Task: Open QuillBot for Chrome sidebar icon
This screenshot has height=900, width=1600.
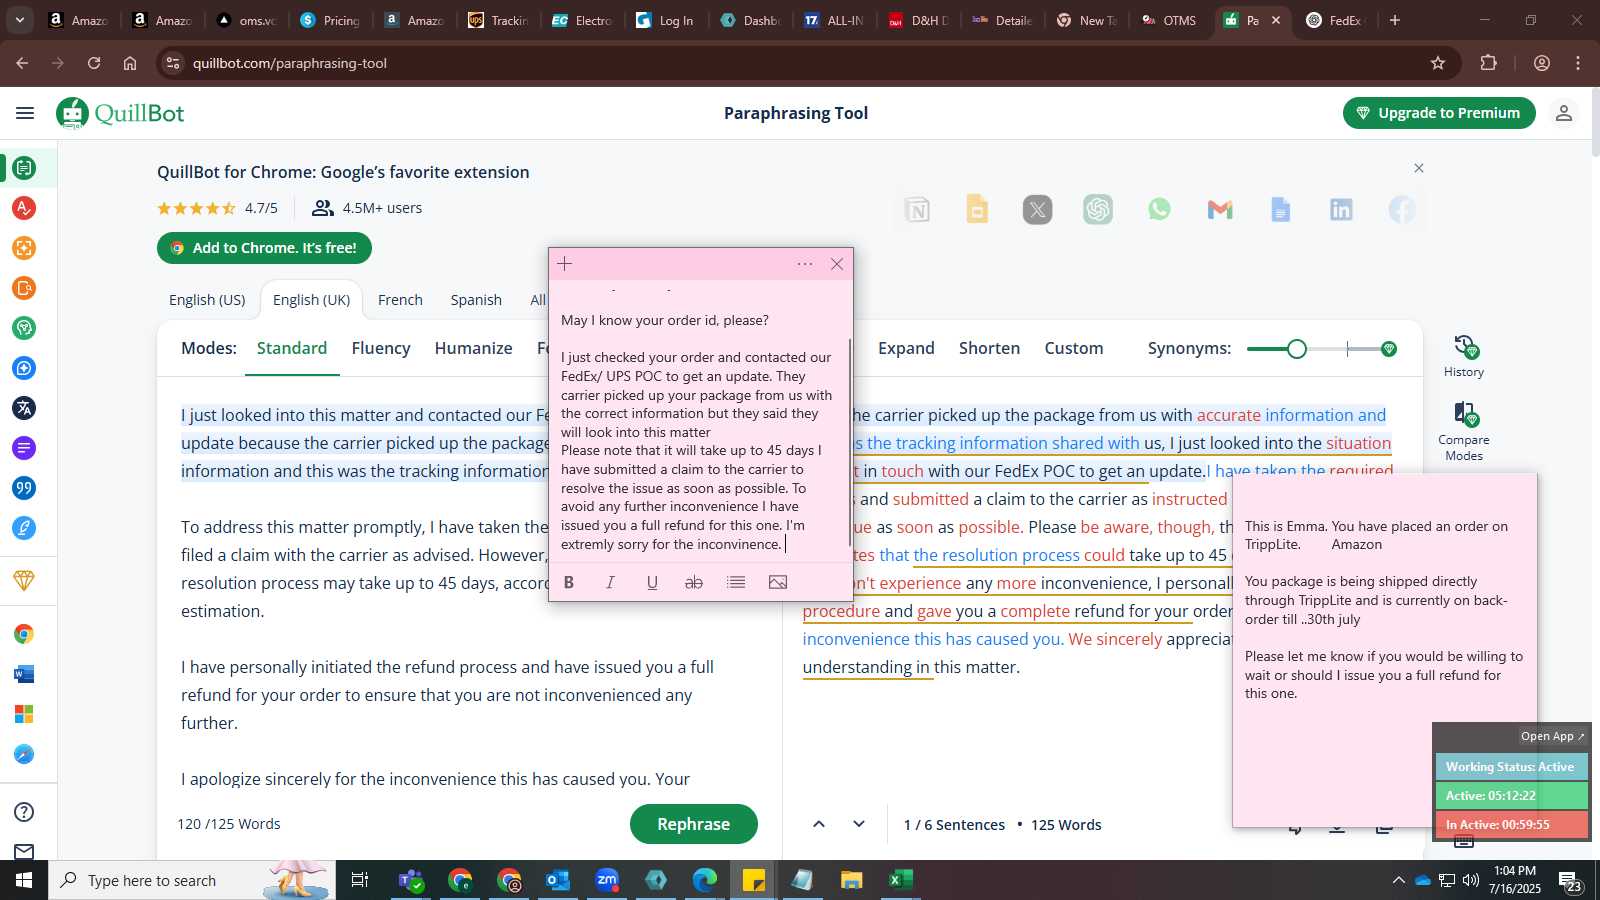Action: 24,634
